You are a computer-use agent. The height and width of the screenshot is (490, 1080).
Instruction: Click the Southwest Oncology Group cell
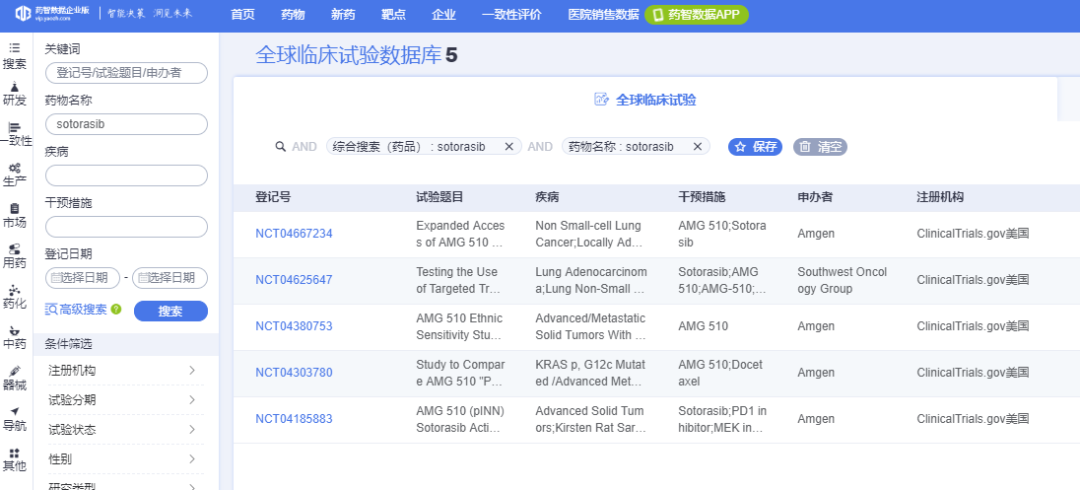click(842, 280)
